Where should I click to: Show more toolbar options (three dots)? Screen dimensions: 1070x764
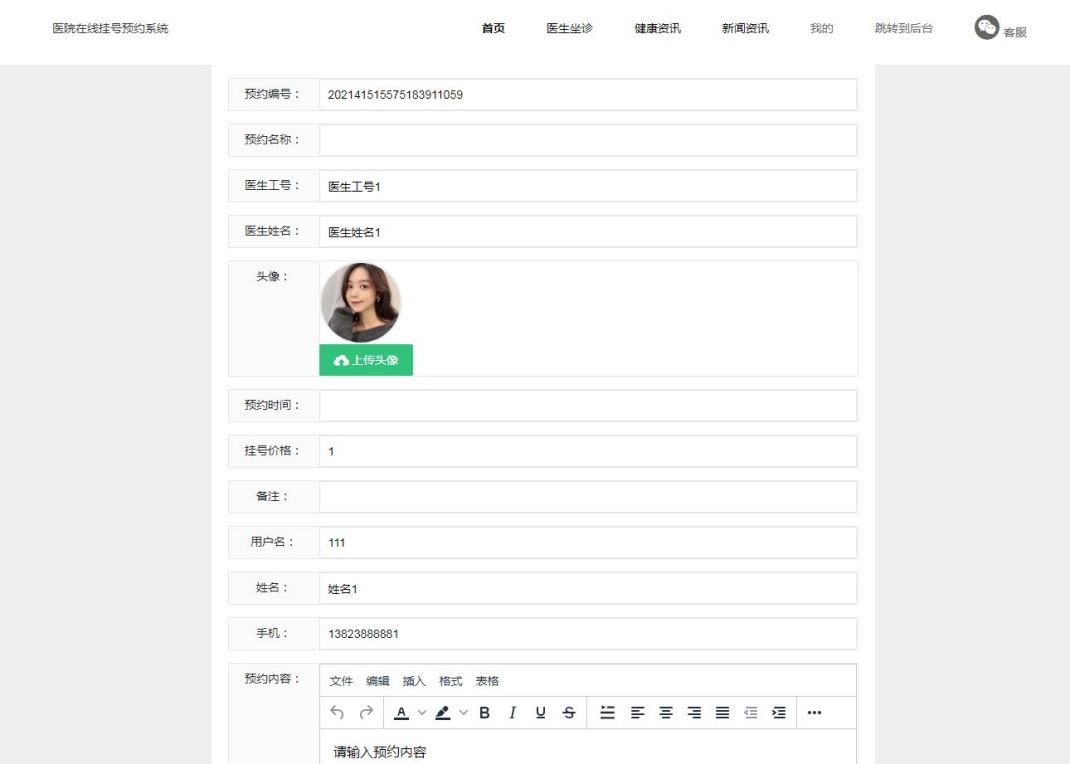point(814,712)
